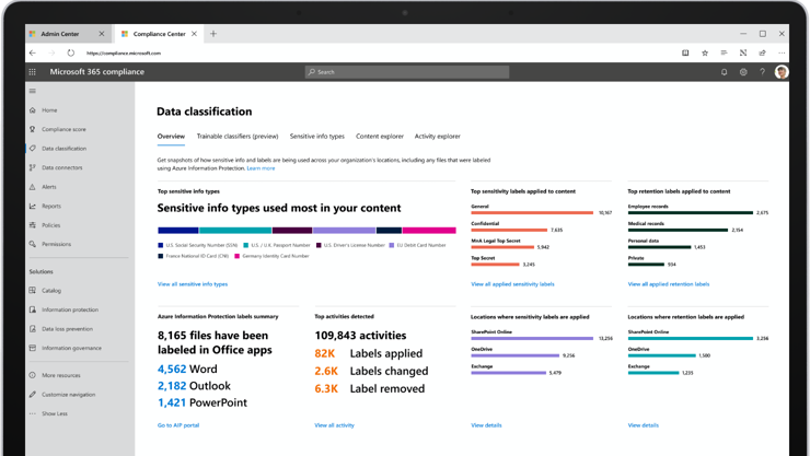Click the Employee records retention bar
Viewport: 810px width, 456px height.
click(690, 213)
